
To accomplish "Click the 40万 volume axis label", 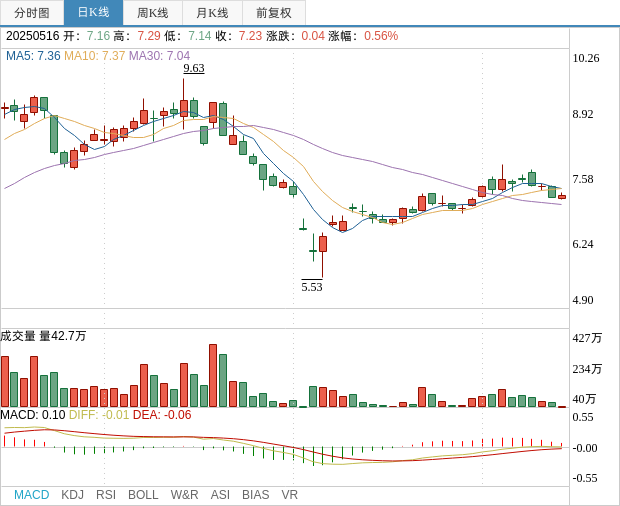I will 584,399.
